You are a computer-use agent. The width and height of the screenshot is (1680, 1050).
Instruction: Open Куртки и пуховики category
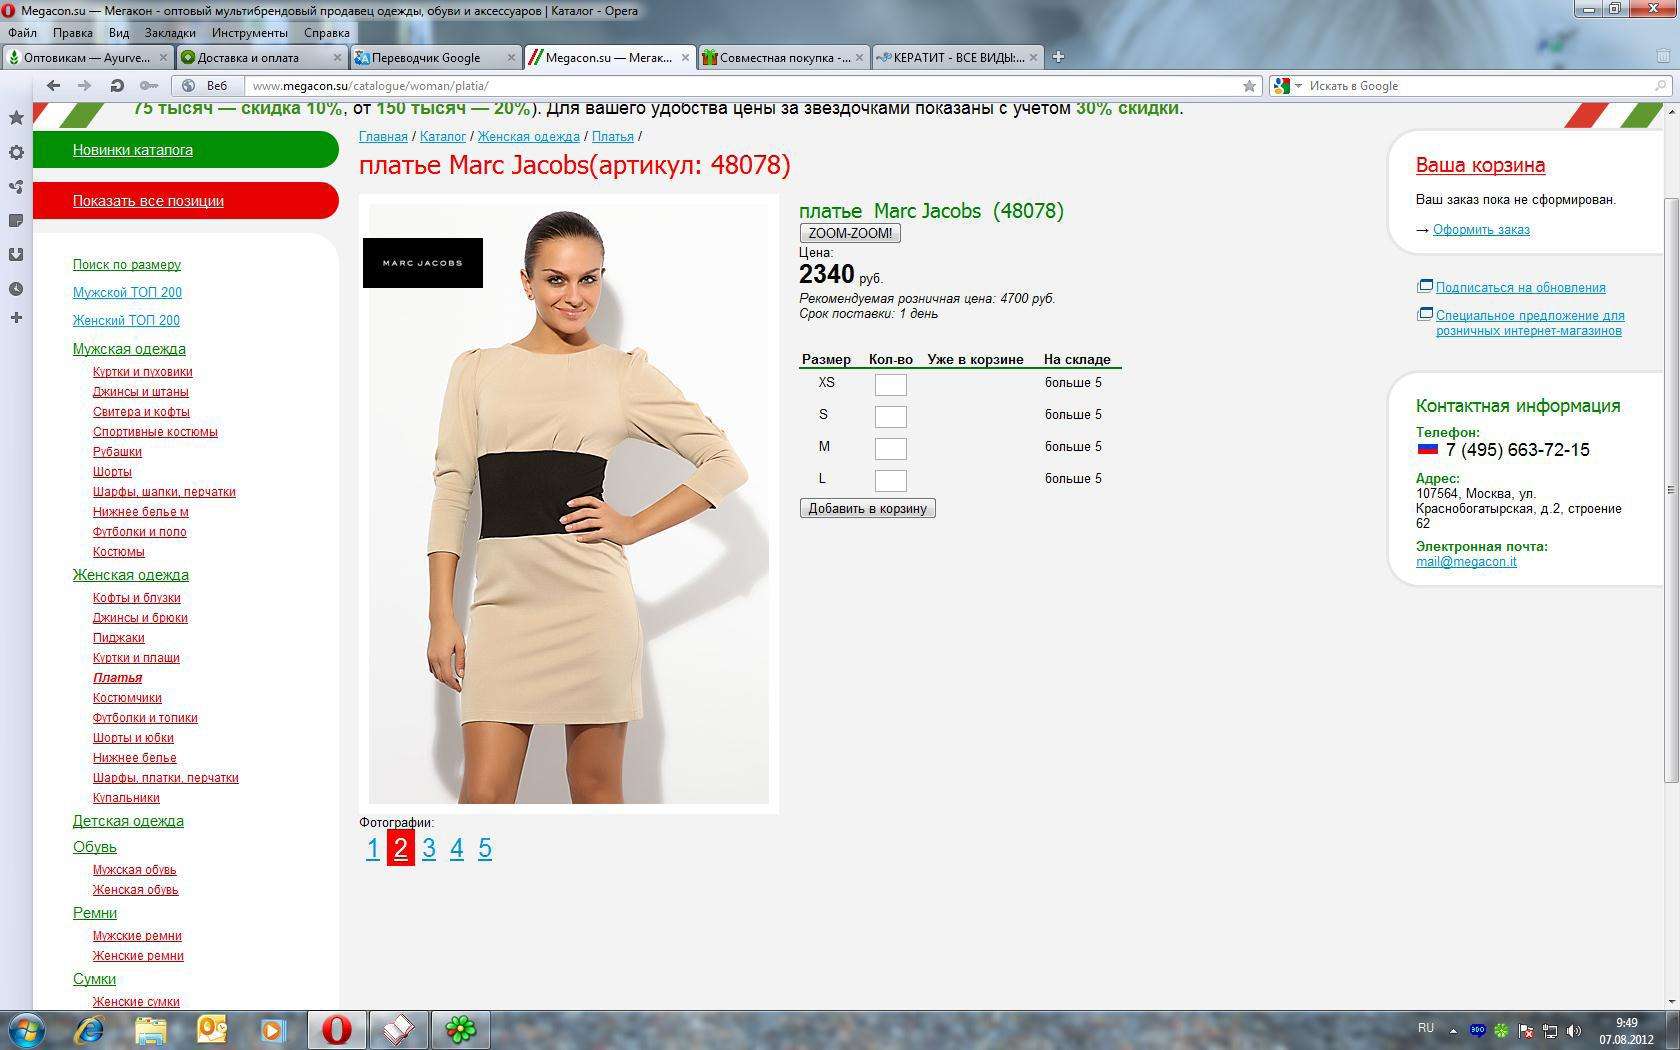[x=143, y=372]
